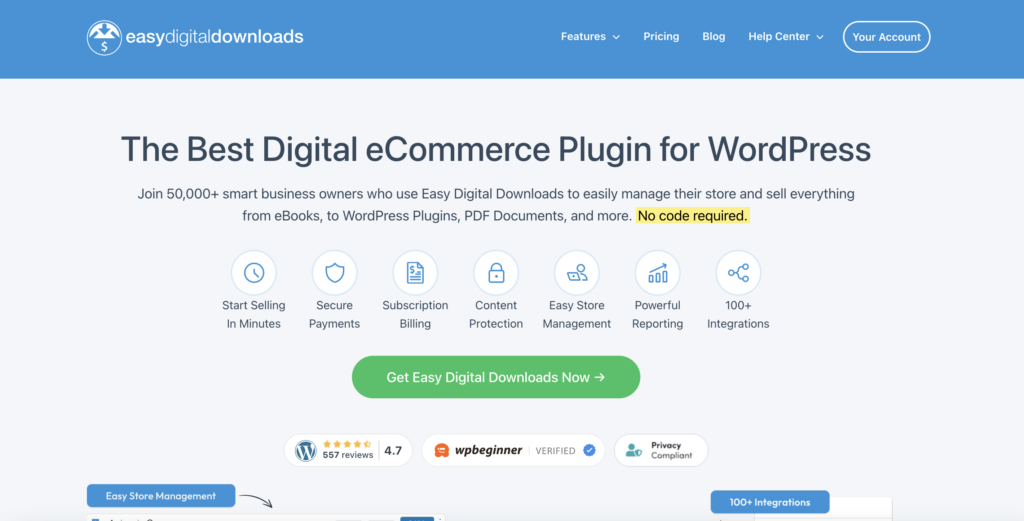The height and width of the screenshot is (521, 1024).
Task: Click the Easy Store Management blue label
Action: coord(161,496)
